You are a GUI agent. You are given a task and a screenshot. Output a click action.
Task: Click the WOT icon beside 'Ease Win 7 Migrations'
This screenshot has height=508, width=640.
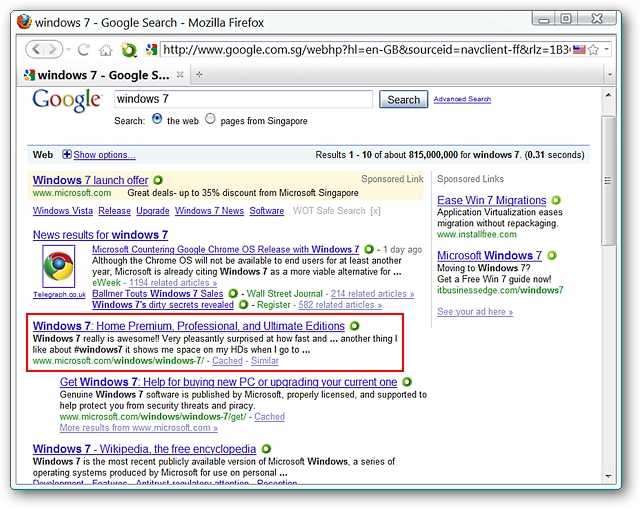pos(556,200)
